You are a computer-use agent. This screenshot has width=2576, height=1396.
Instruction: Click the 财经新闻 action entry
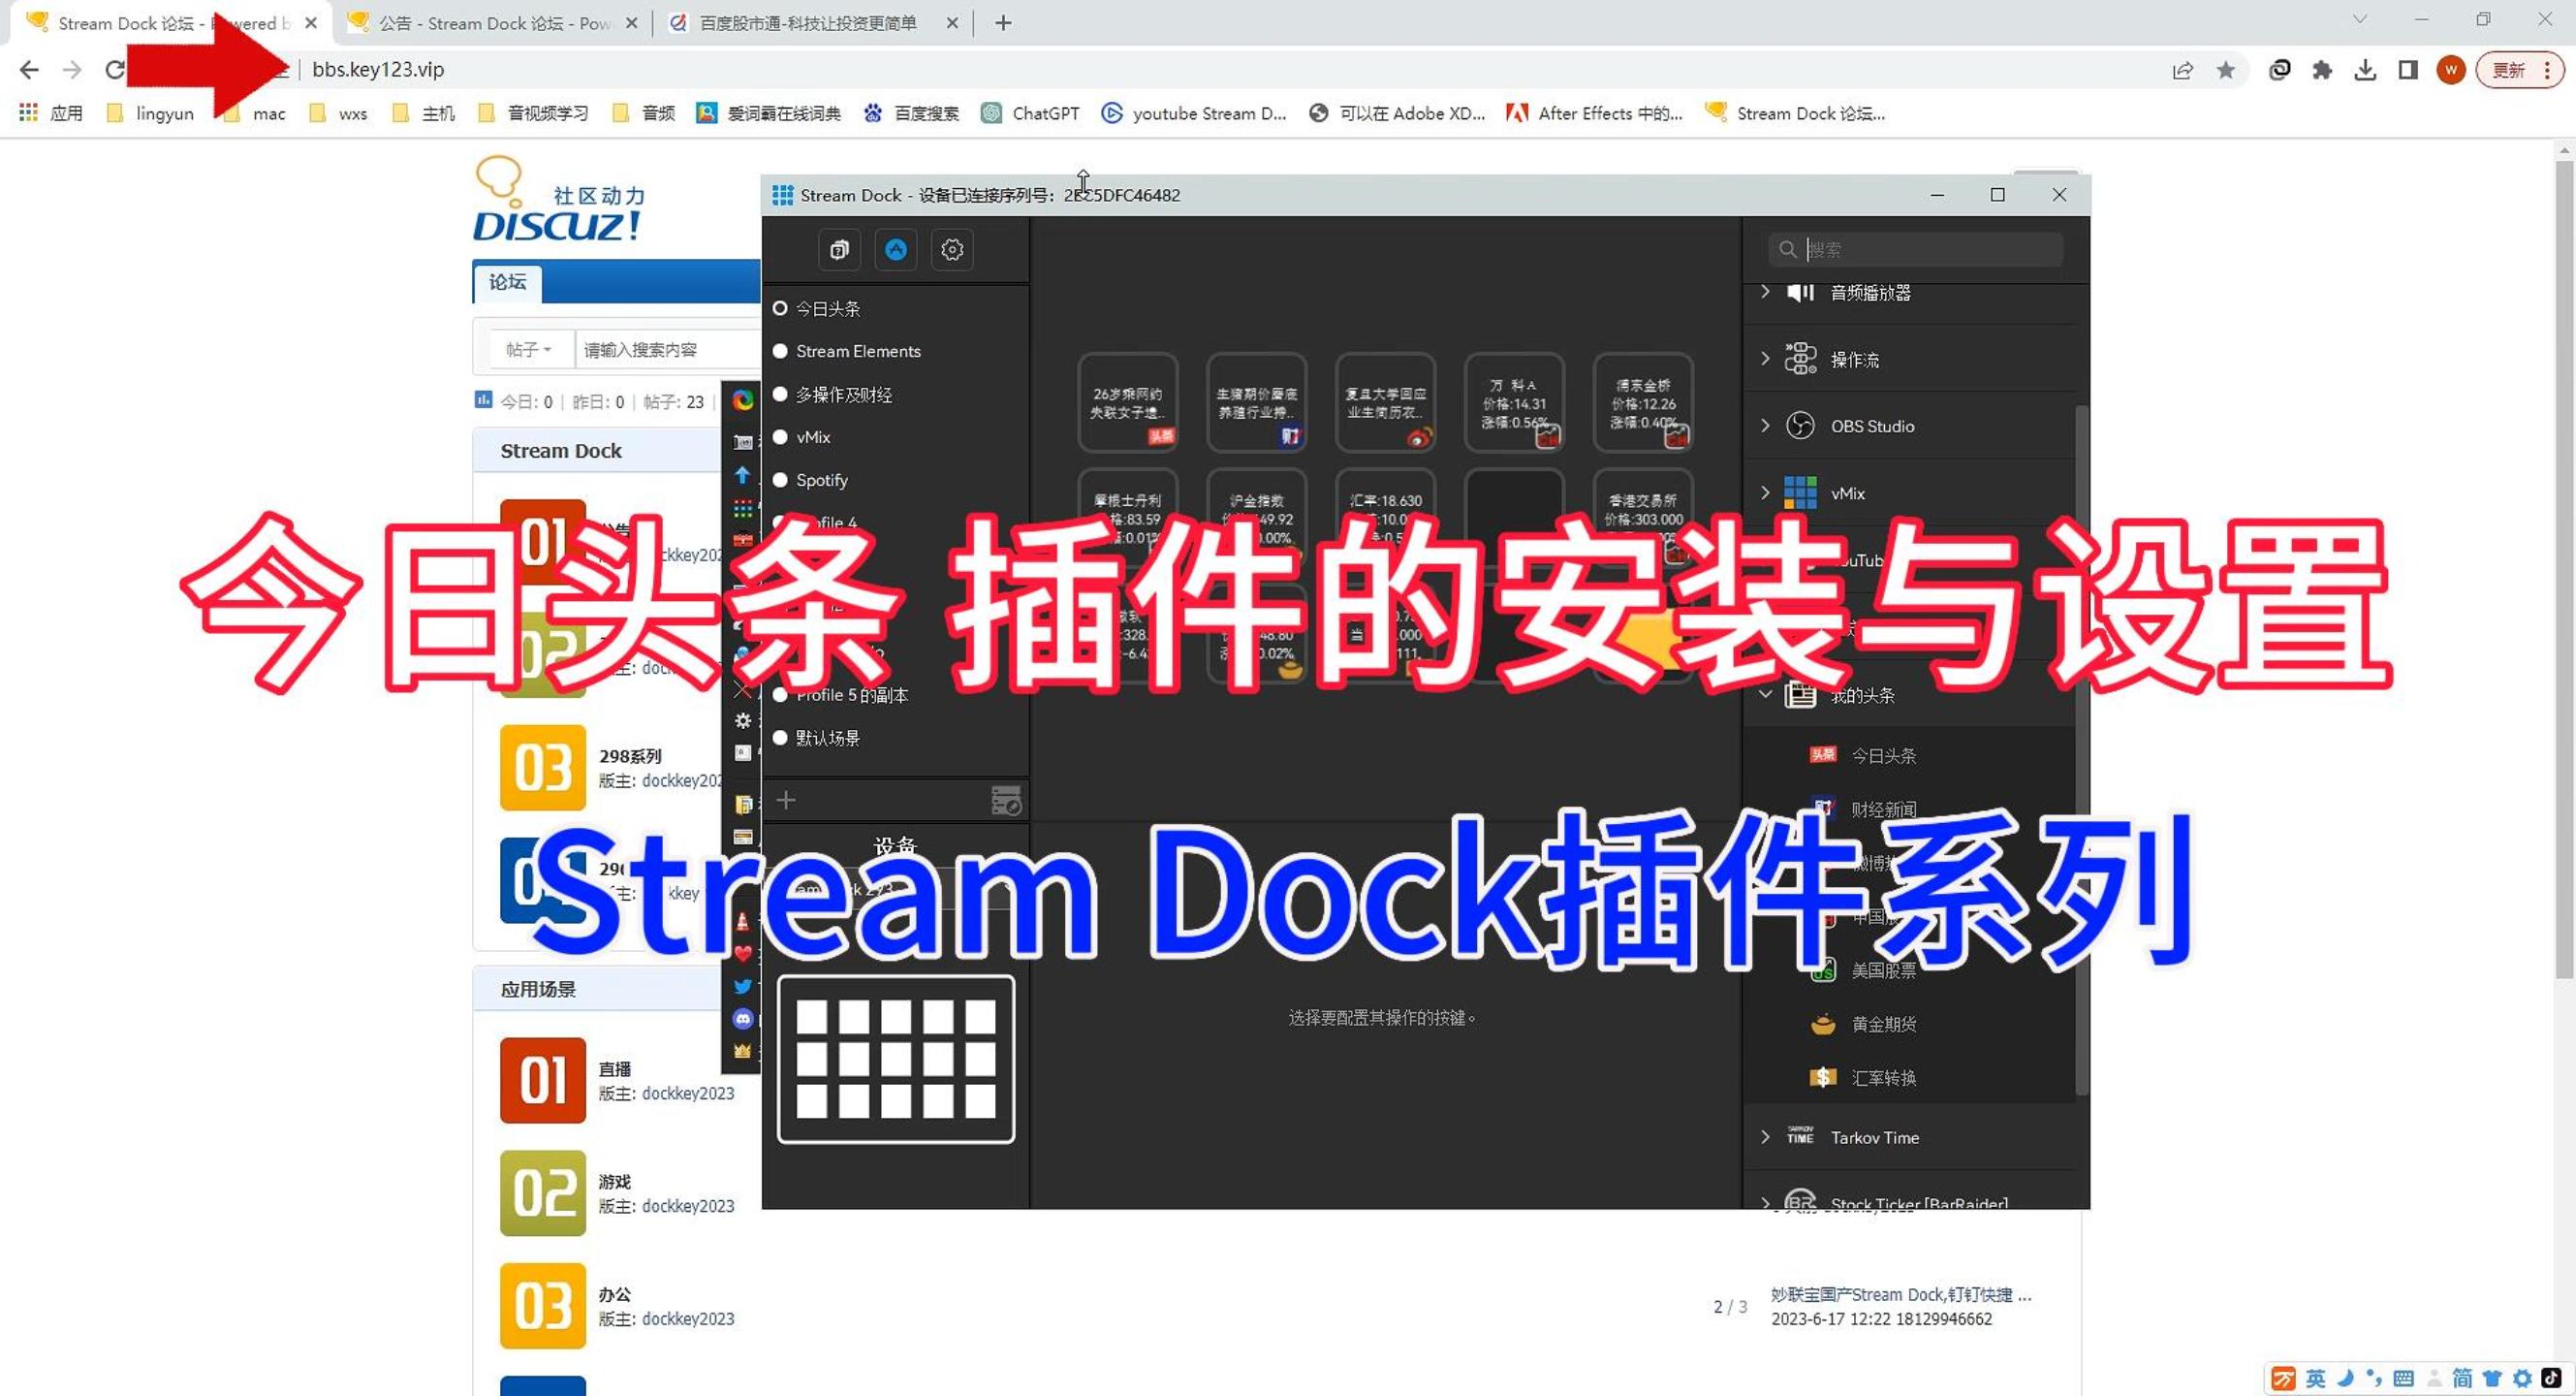[1883, 809]
